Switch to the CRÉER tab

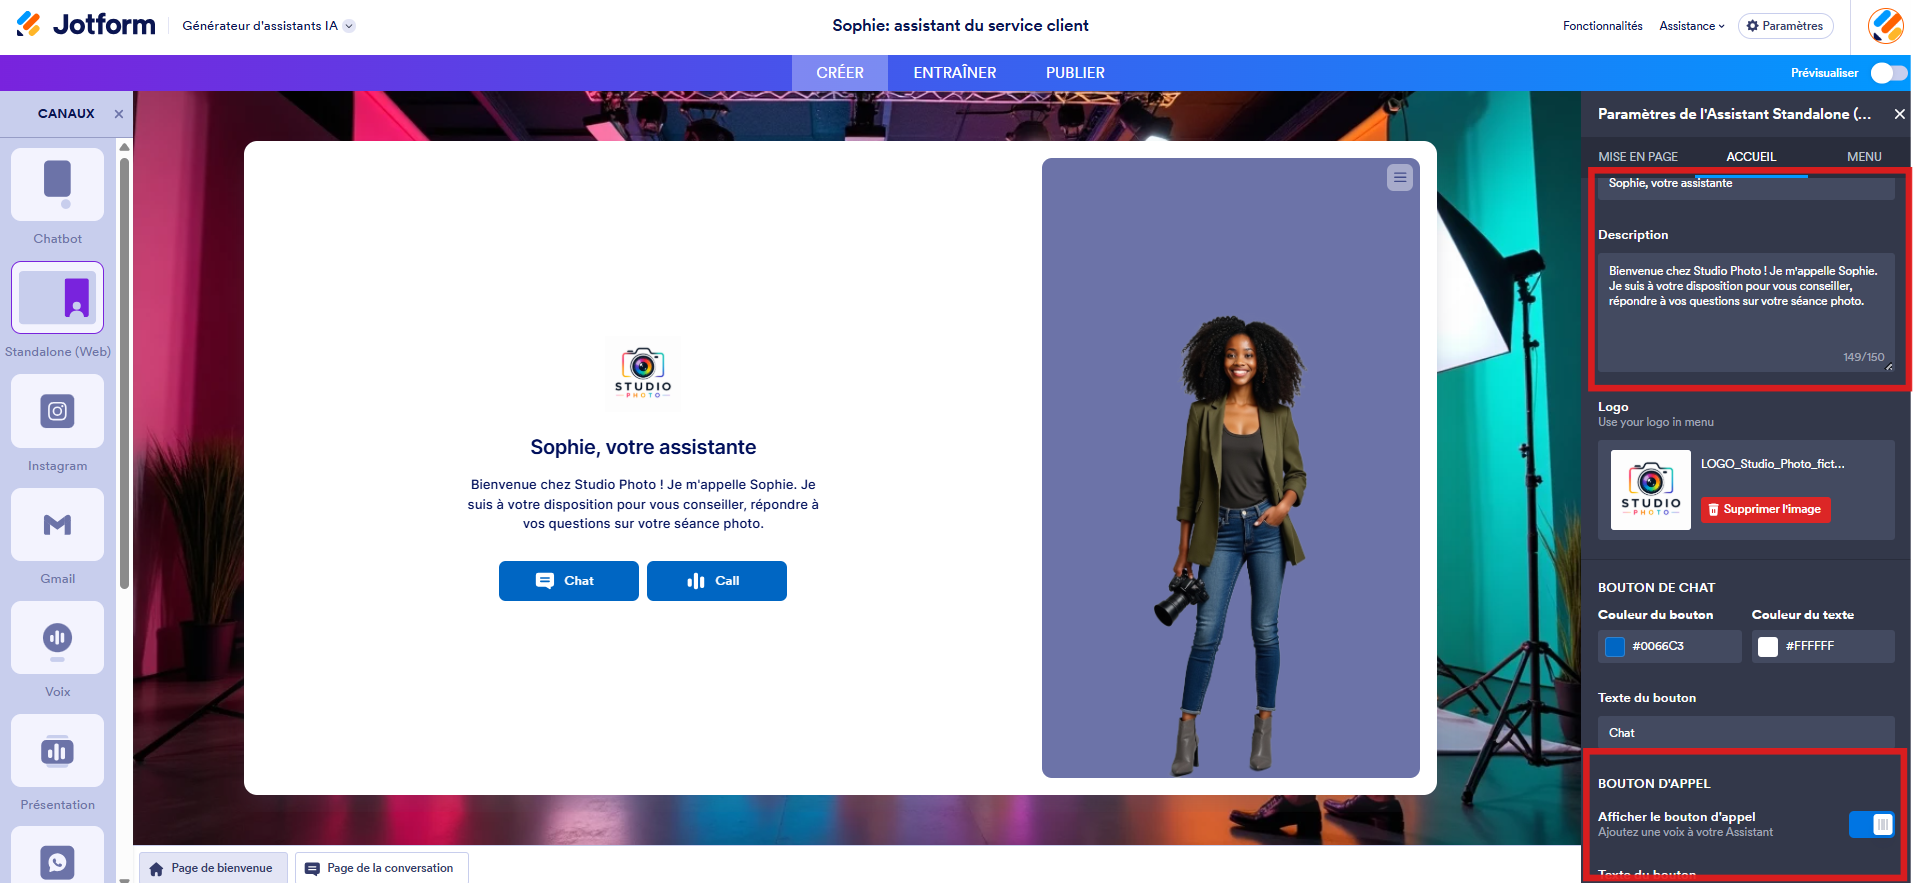[x=840, y=73]
